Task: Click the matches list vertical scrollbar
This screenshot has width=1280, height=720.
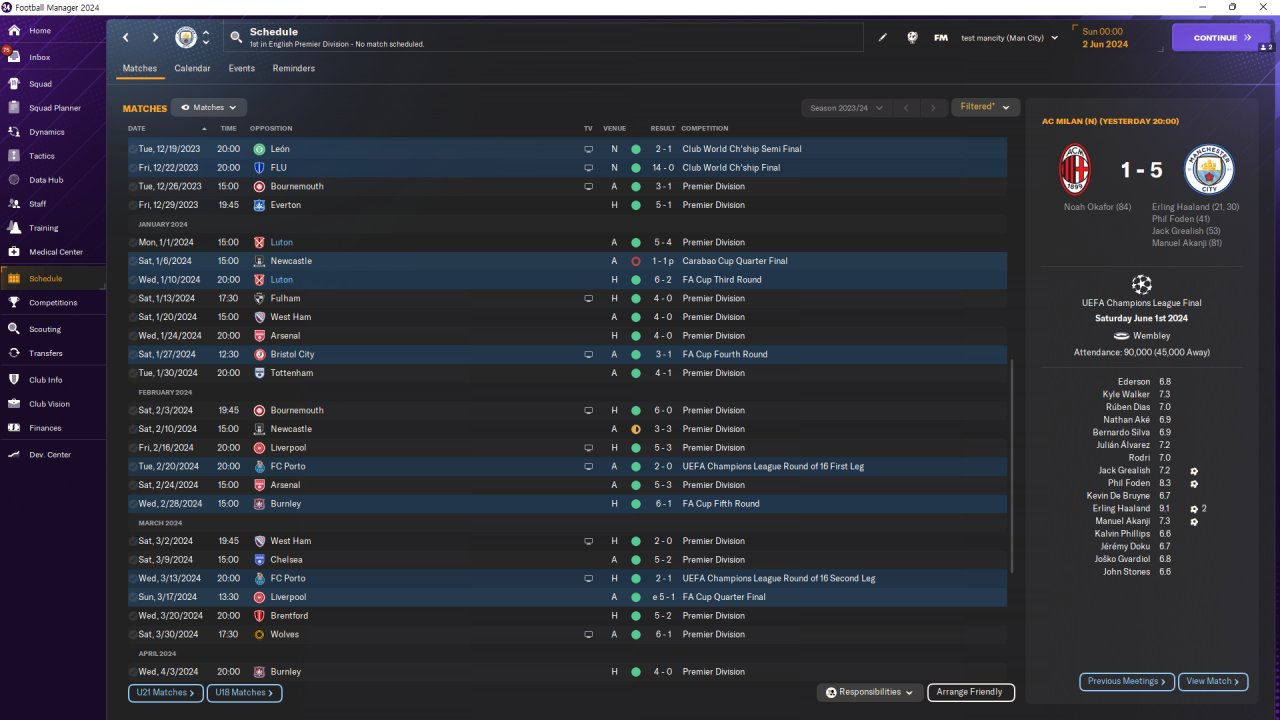Action: pyautogui.click(x=1012, y=467)
